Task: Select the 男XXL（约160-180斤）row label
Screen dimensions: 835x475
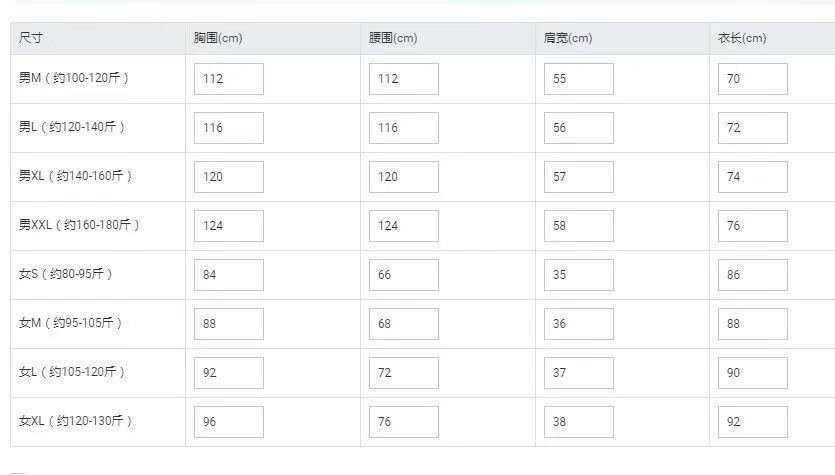Action: [79, 225]
